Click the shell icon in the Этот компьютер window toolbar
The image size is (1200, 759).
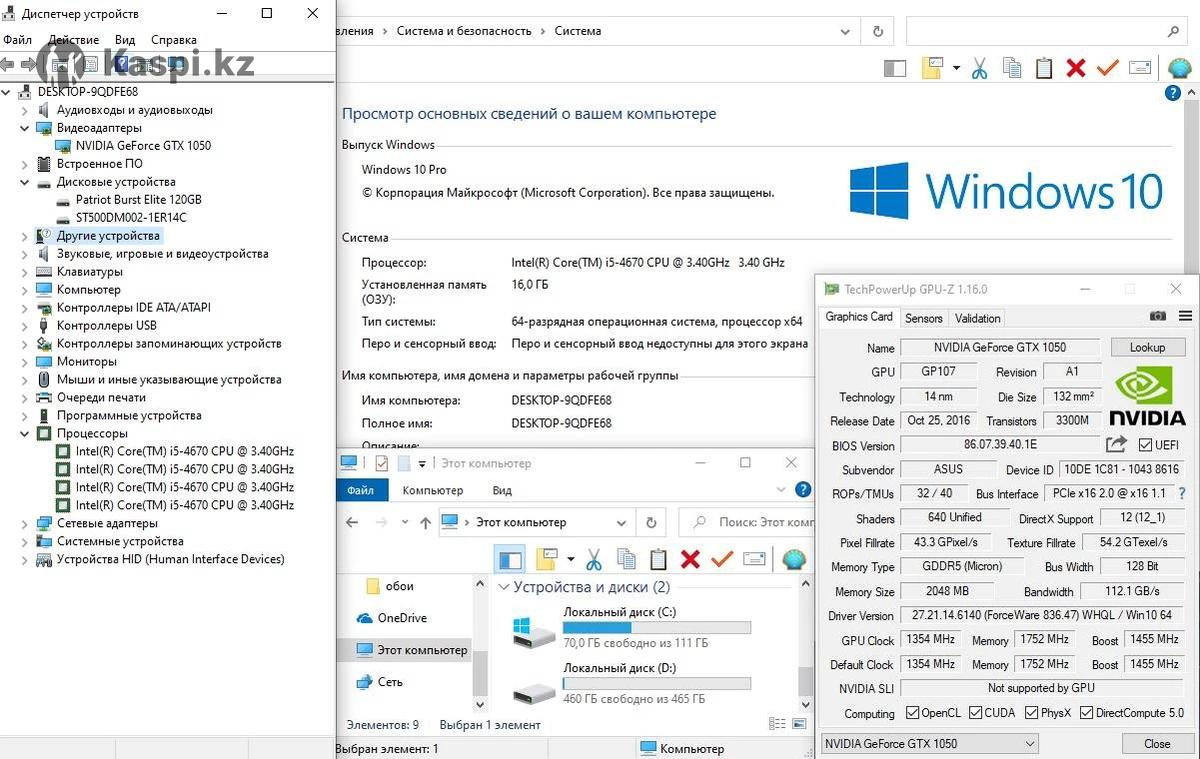click(794, 559)
